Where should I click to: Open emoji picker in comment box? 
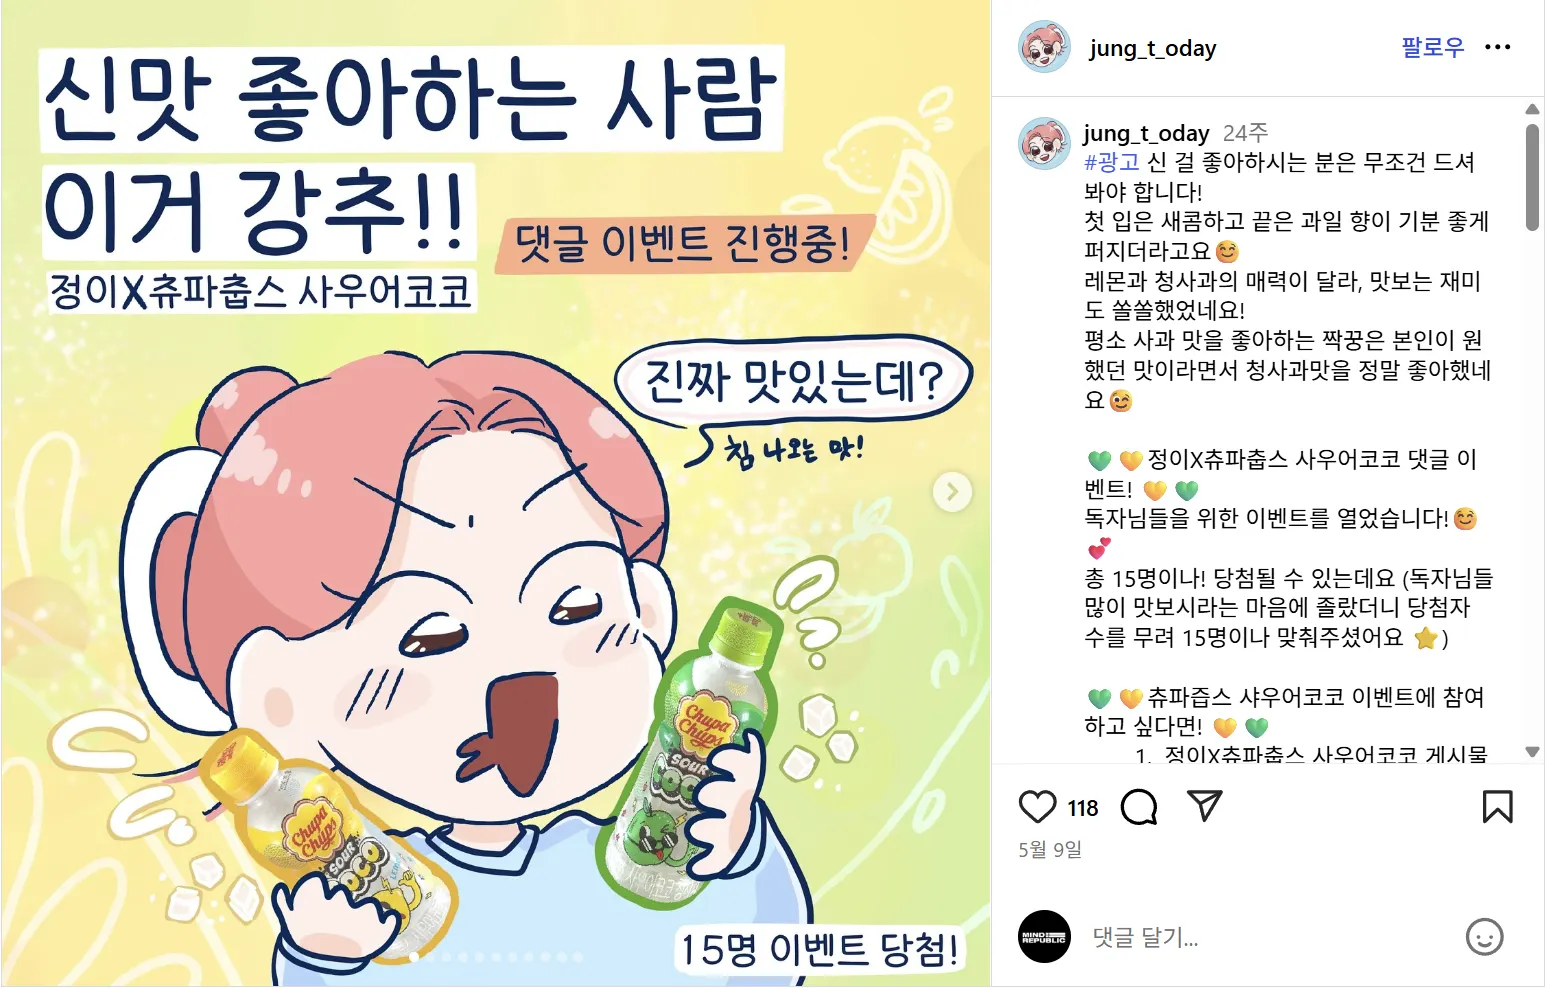[x=1484, y=937]
